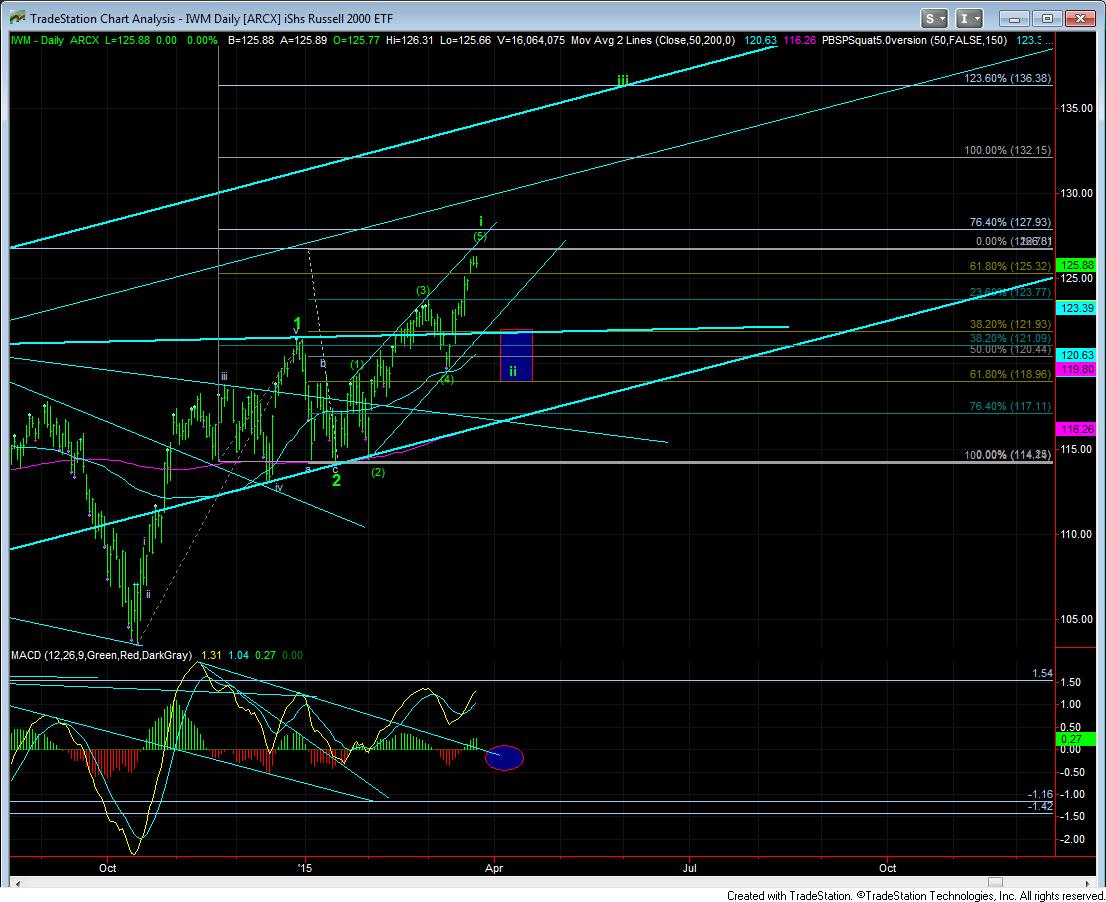
Task: Click the 'IWM - Daily ARCX' symbol label
Action: click(x=55, y=40)
